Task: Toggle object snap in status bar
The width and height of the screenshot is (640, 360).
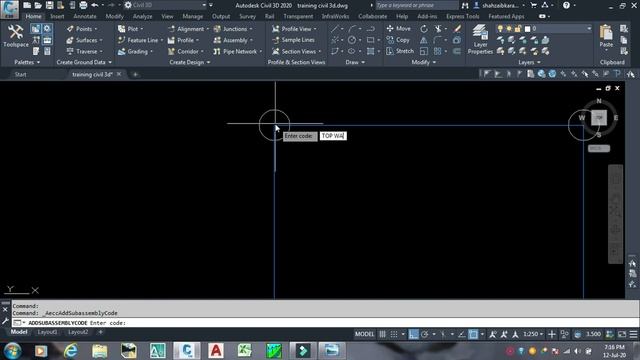Action: click(473, 334)
